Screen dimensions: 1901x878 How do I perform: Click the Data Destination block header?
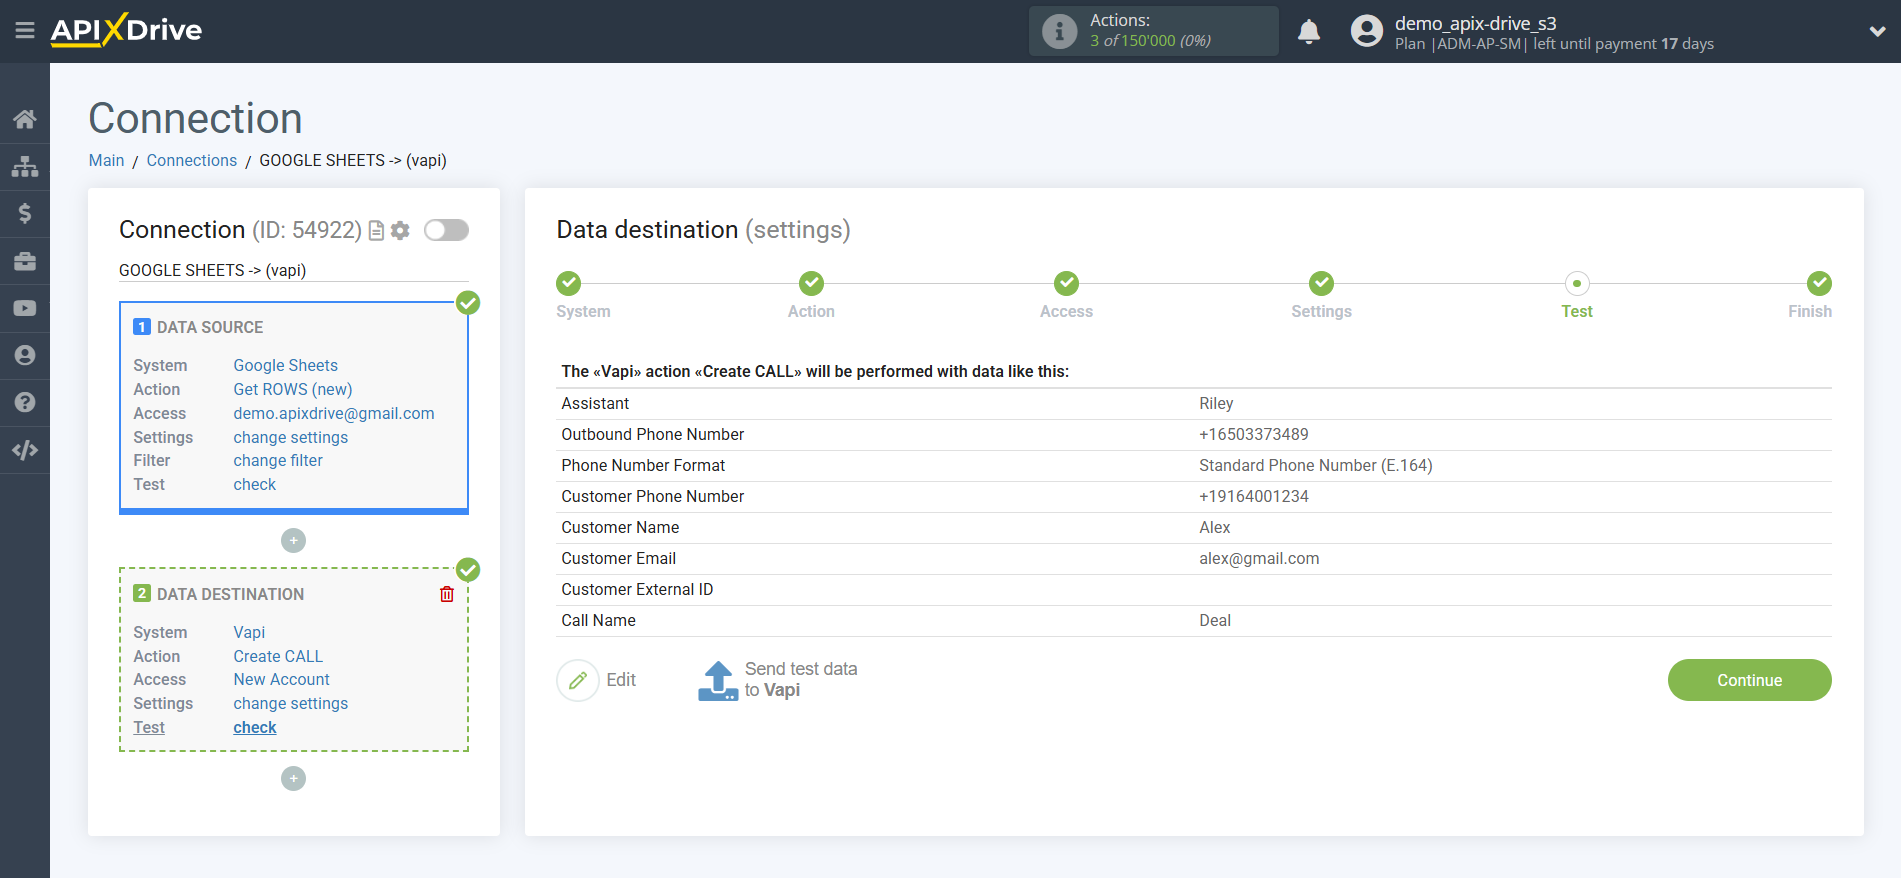tap(230, 594)
